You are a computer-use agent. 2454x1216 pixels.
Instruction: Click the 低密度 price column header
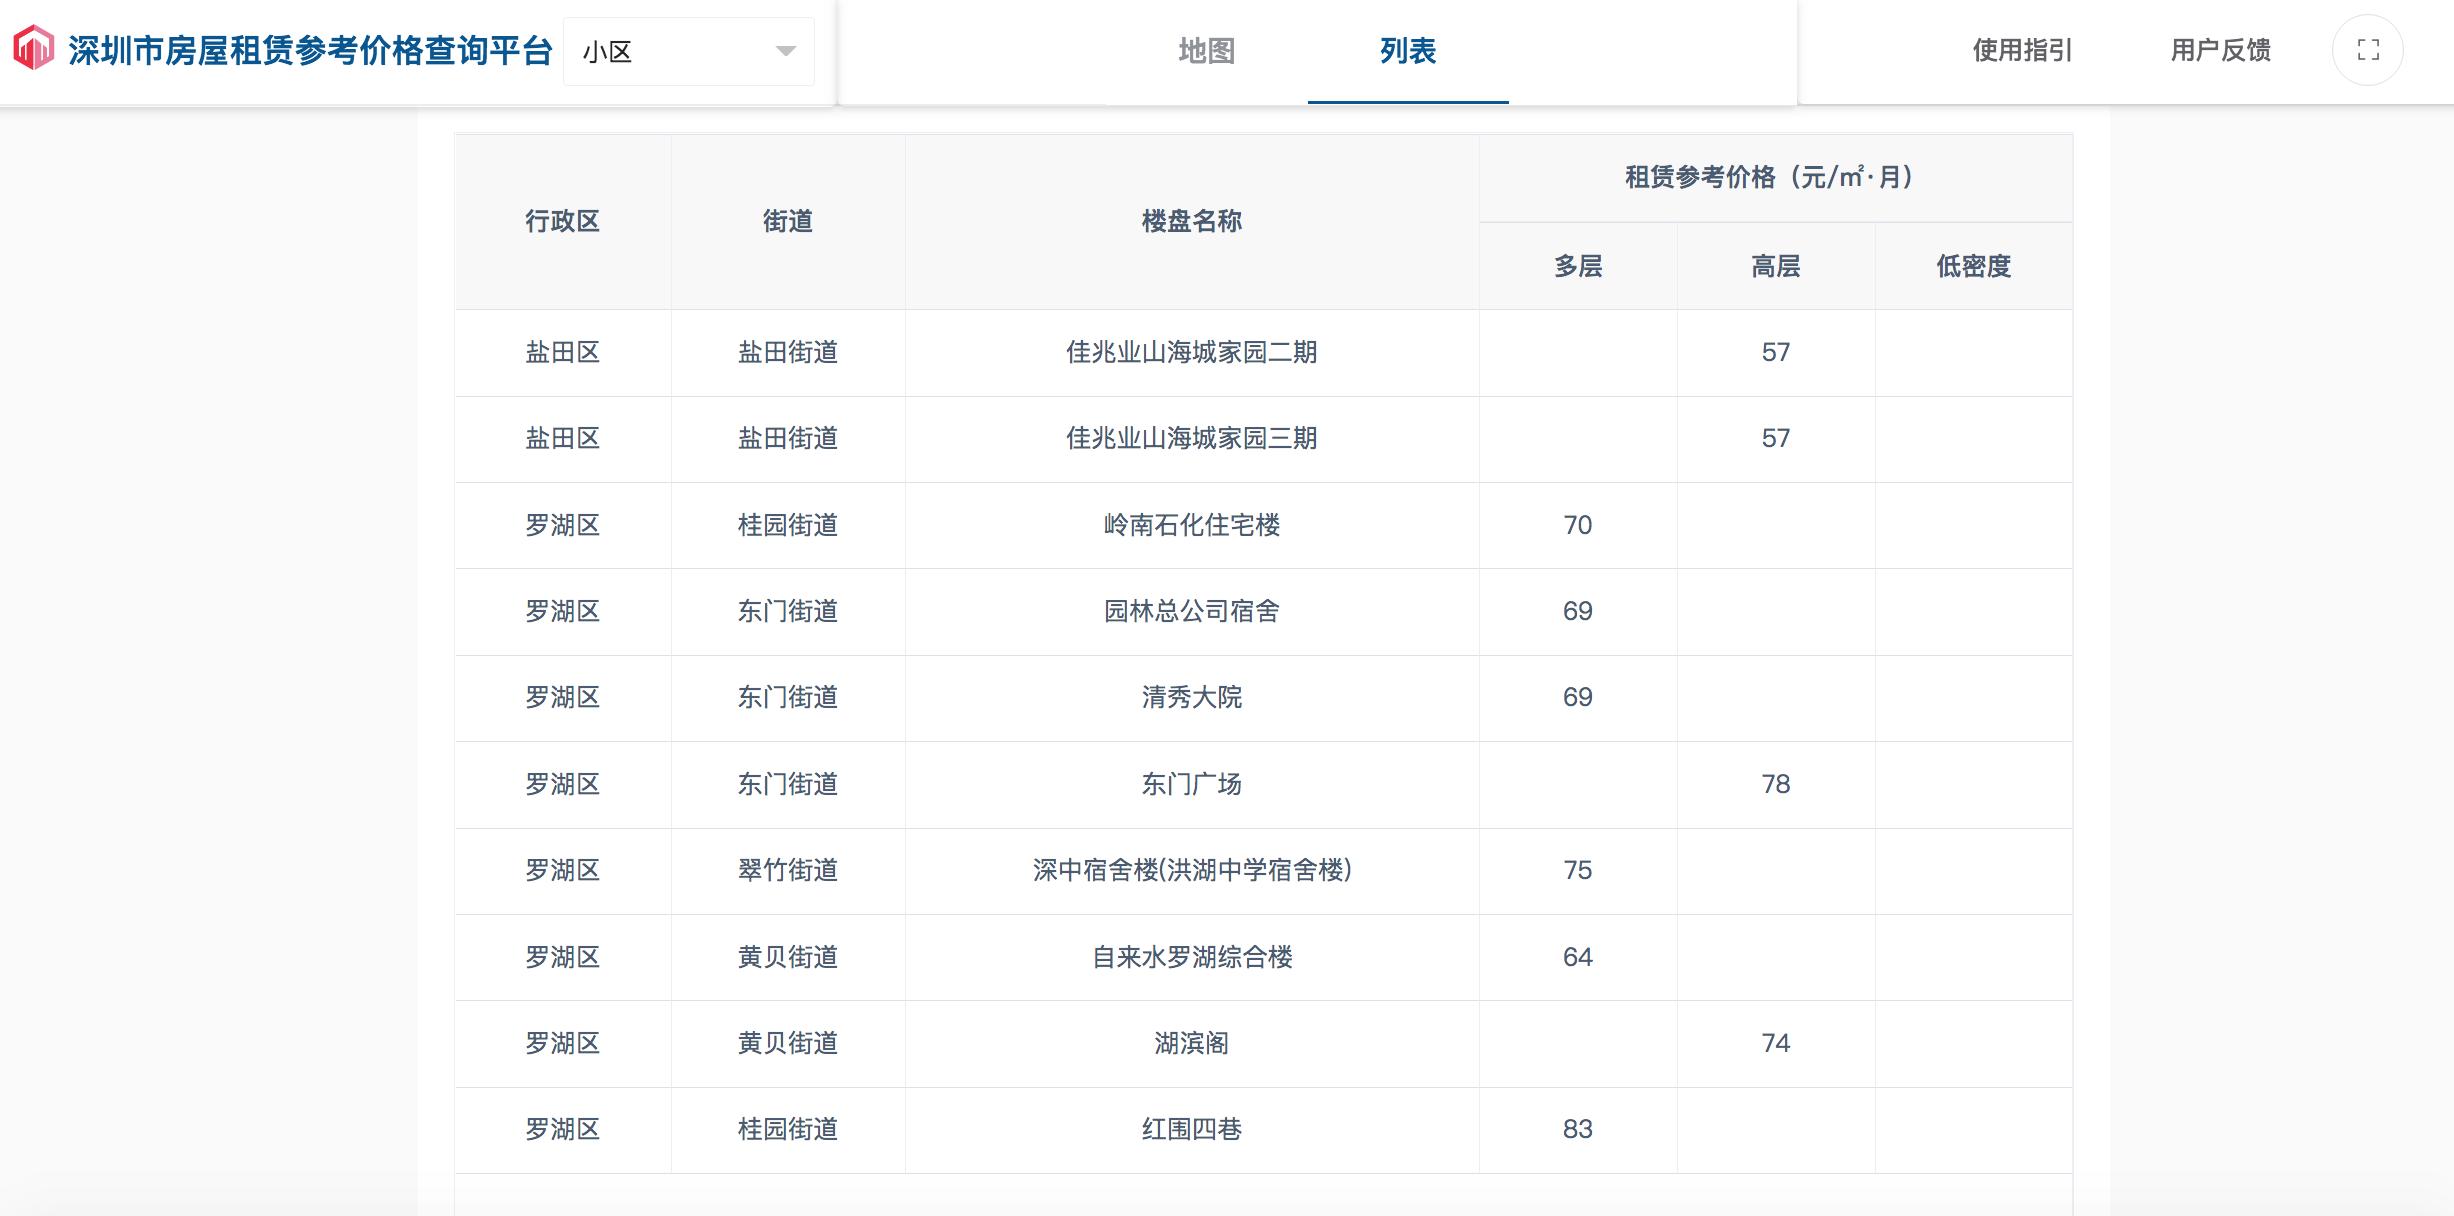click(1973, 266)
